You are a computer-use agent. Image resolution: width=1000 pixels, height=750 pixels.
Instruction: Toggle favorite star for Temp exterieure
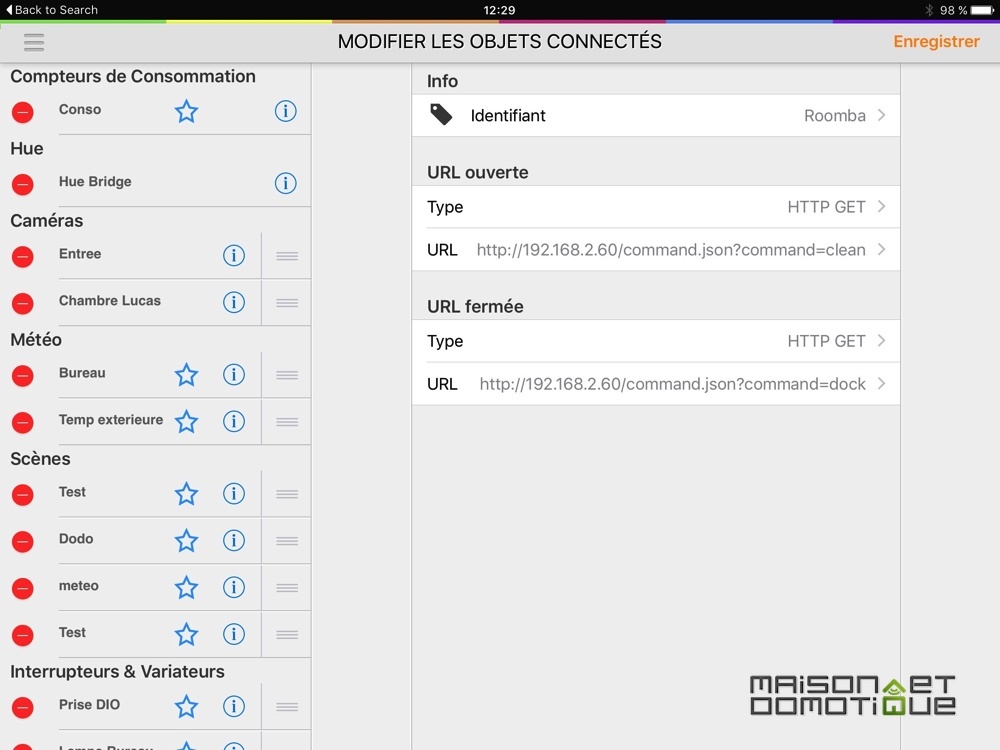(186, 421)
